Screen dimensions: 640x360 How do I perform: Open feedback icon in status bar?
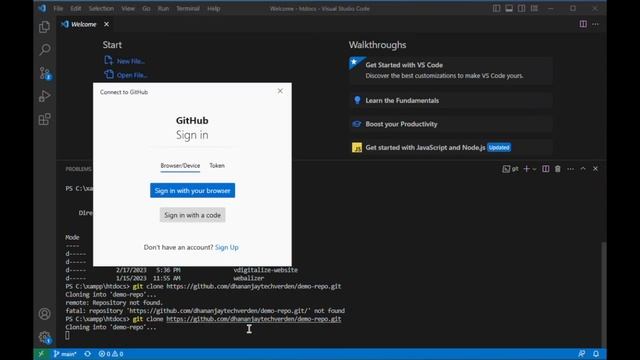pyautogui.click(x=582, y=354)
